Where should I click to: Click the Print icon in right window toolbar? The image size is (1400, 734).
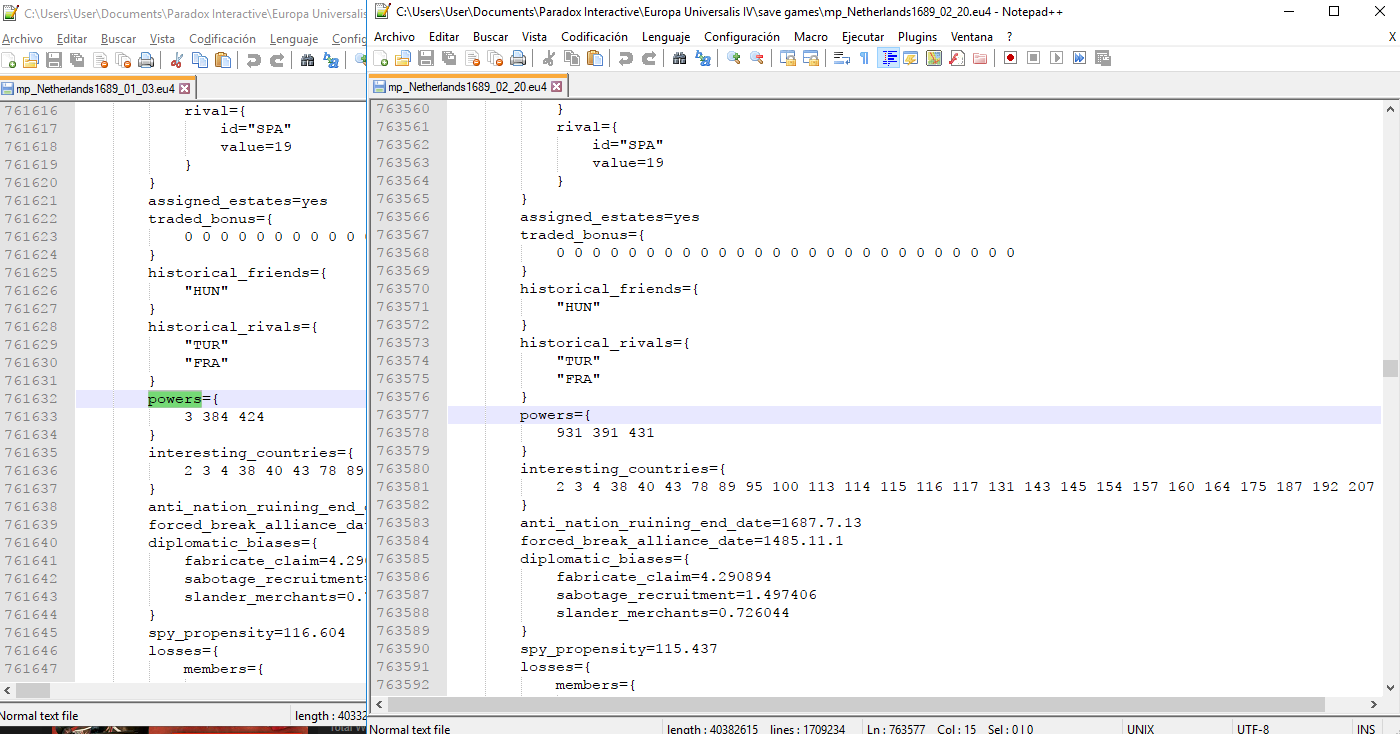pyautogui.click(x=518, y=58)
